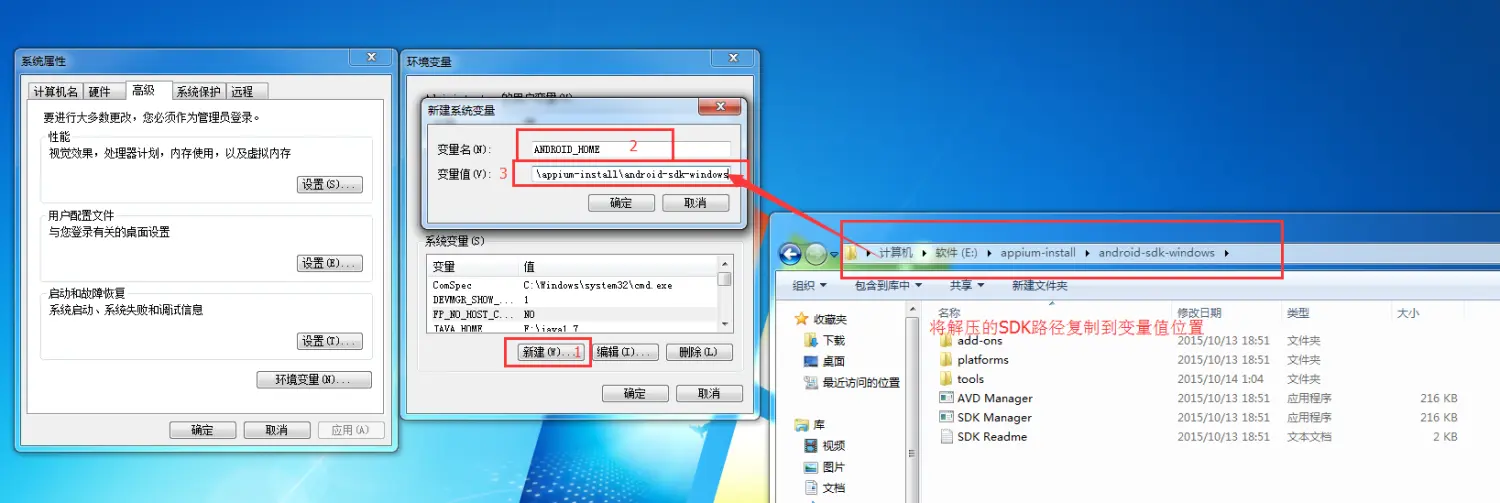The image size is (1500, 503).
Task: Click the Explorer forward navigation arrow
Action: coord(816,254)
